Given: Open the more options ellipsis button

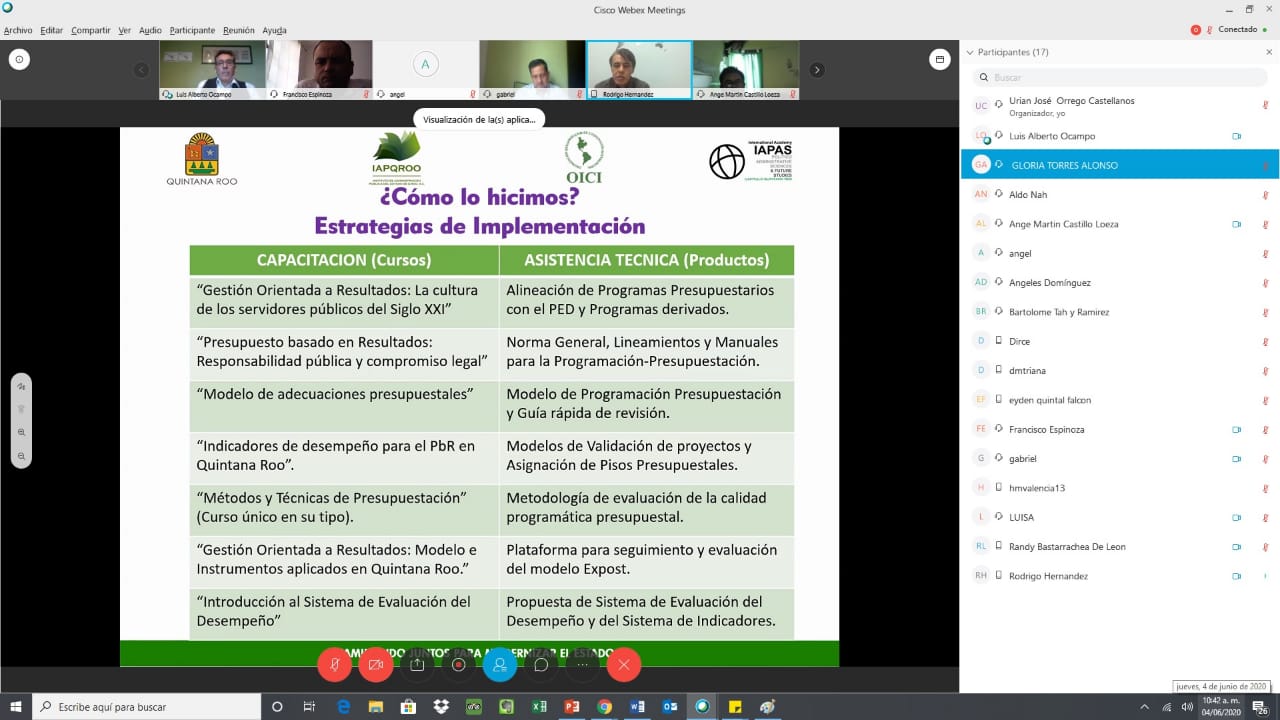Looking at the screenshot, I should pos(582,665).
